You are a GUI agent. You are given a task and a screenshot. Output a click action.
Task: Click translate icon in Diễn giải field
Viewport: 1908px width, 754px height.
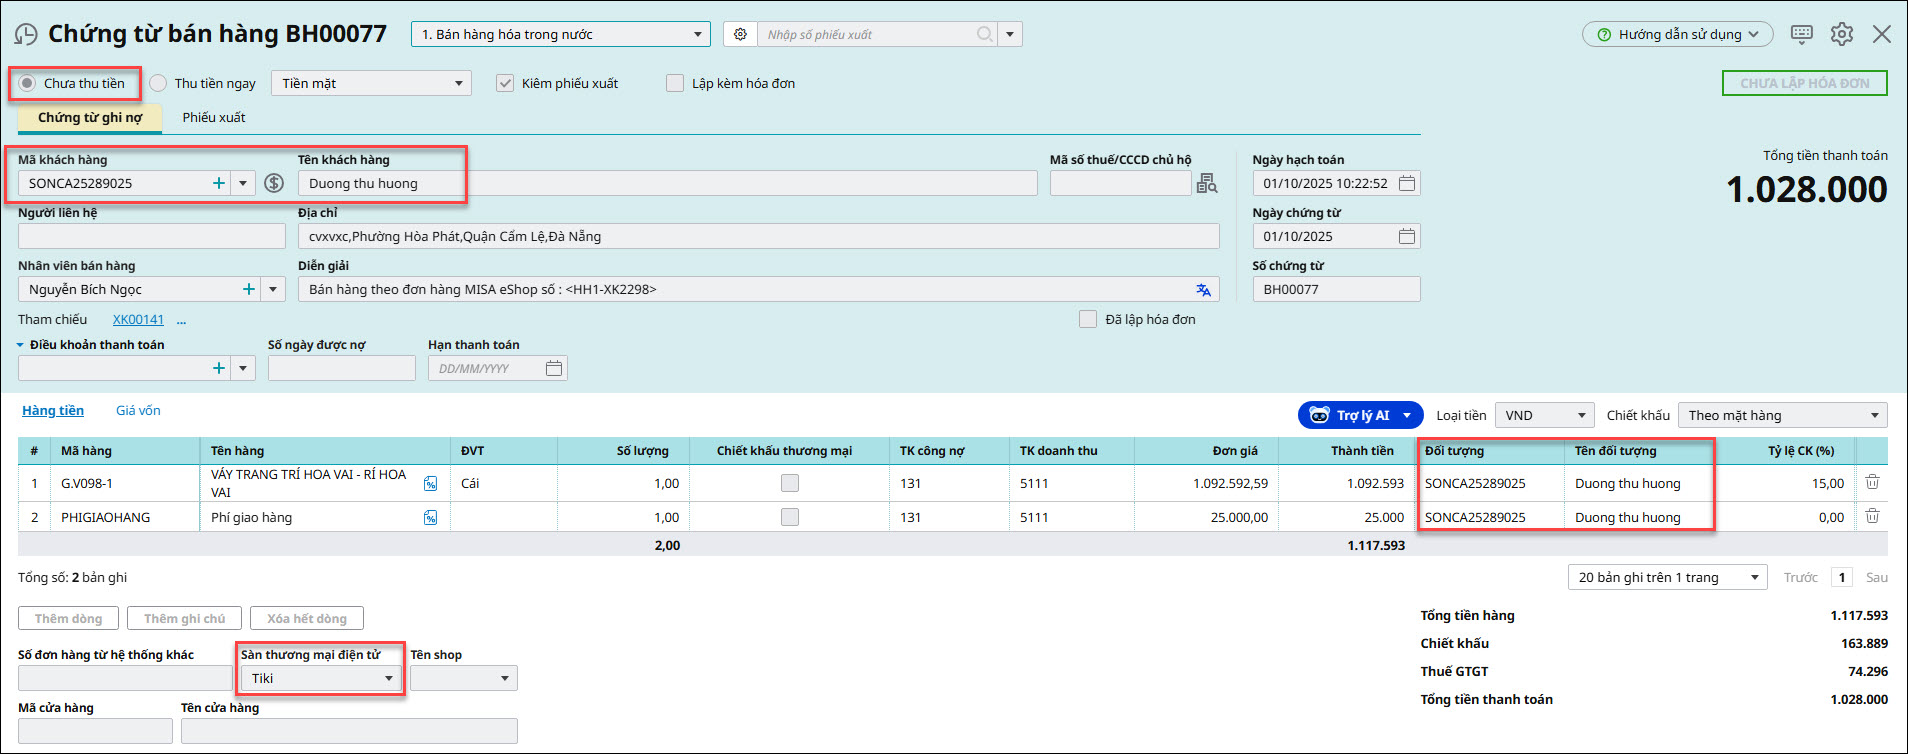tap(1203, 290)
